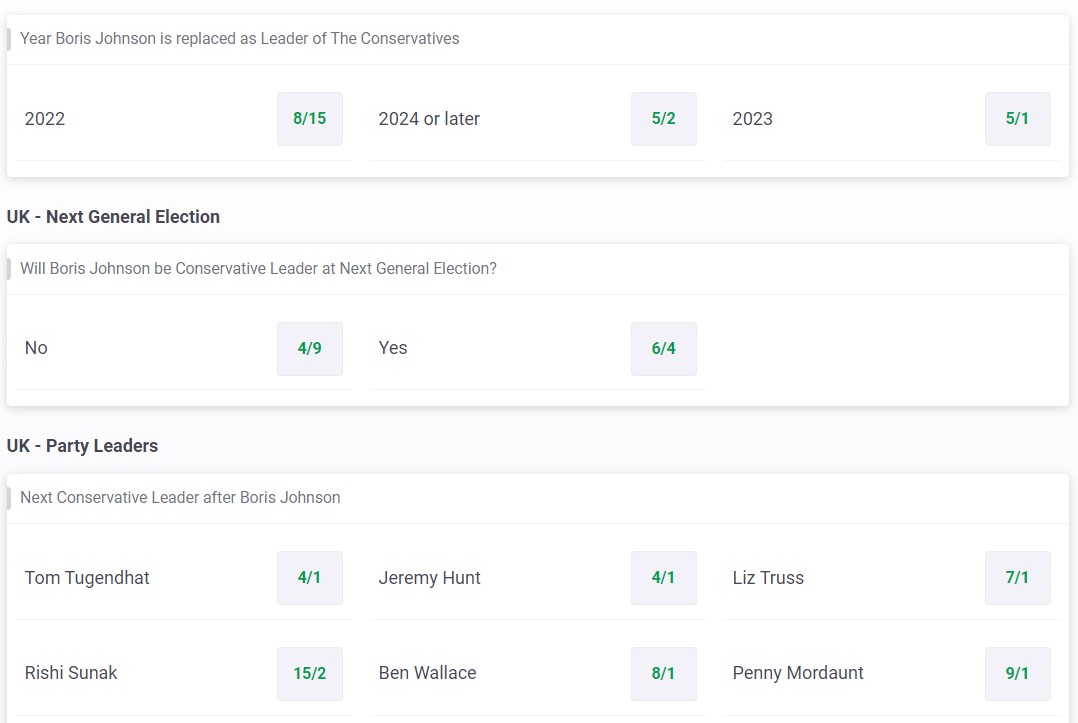This screenshot has height=723, width=1078.
Task: Choose Tom Tugendhat 4/1 odds
Action: pos(309,578)
